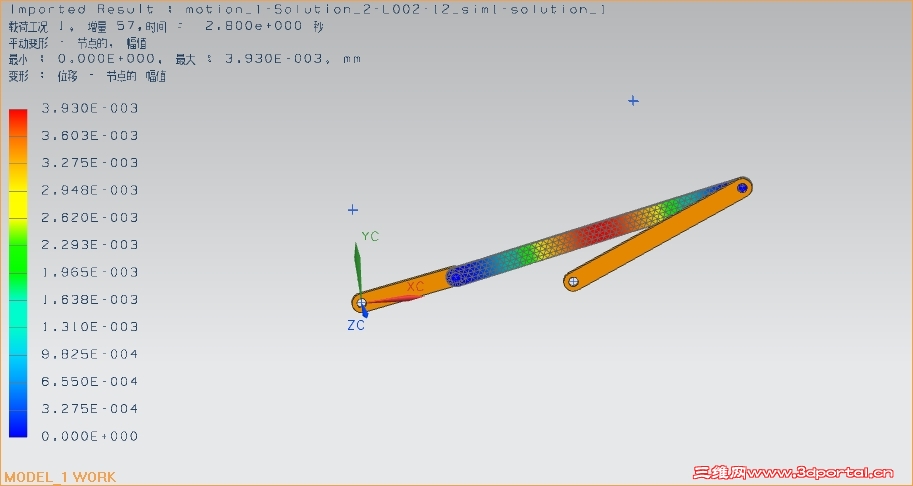This screenshot has width=913, height=486.
Task: Click legend value 2.948E-003
Action: coord(90,190)
